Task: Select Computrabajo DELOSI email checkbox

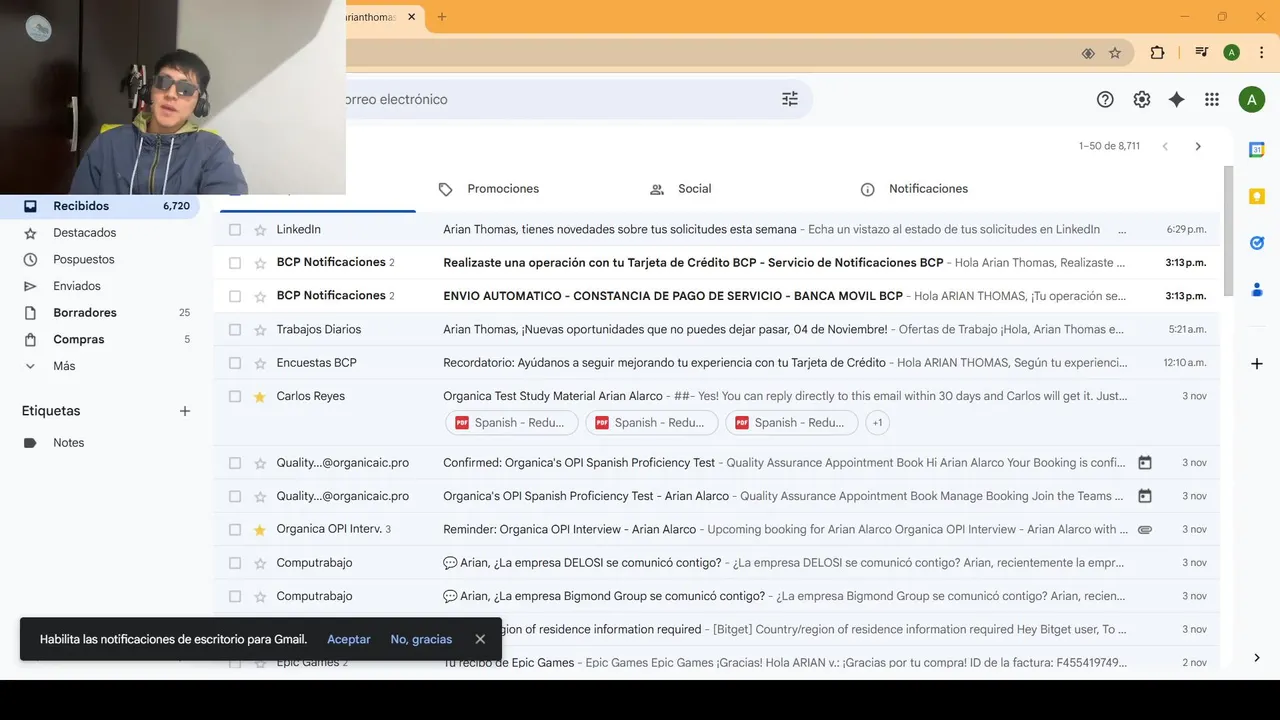Action: (x=235, y=563)
